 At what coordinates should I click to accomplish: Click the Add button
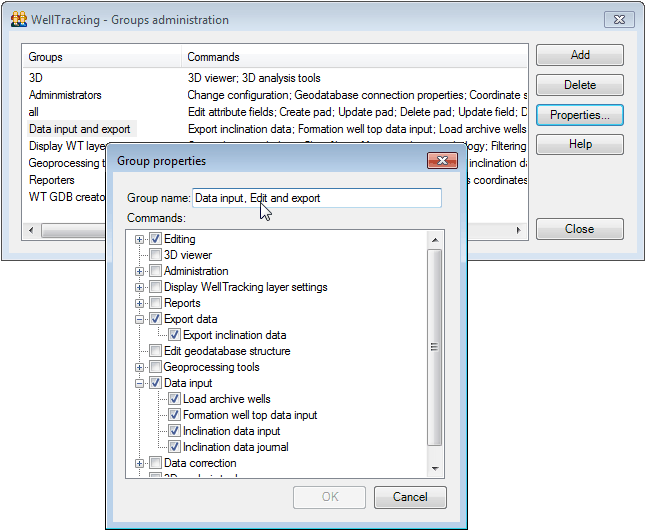coord(580,55)
